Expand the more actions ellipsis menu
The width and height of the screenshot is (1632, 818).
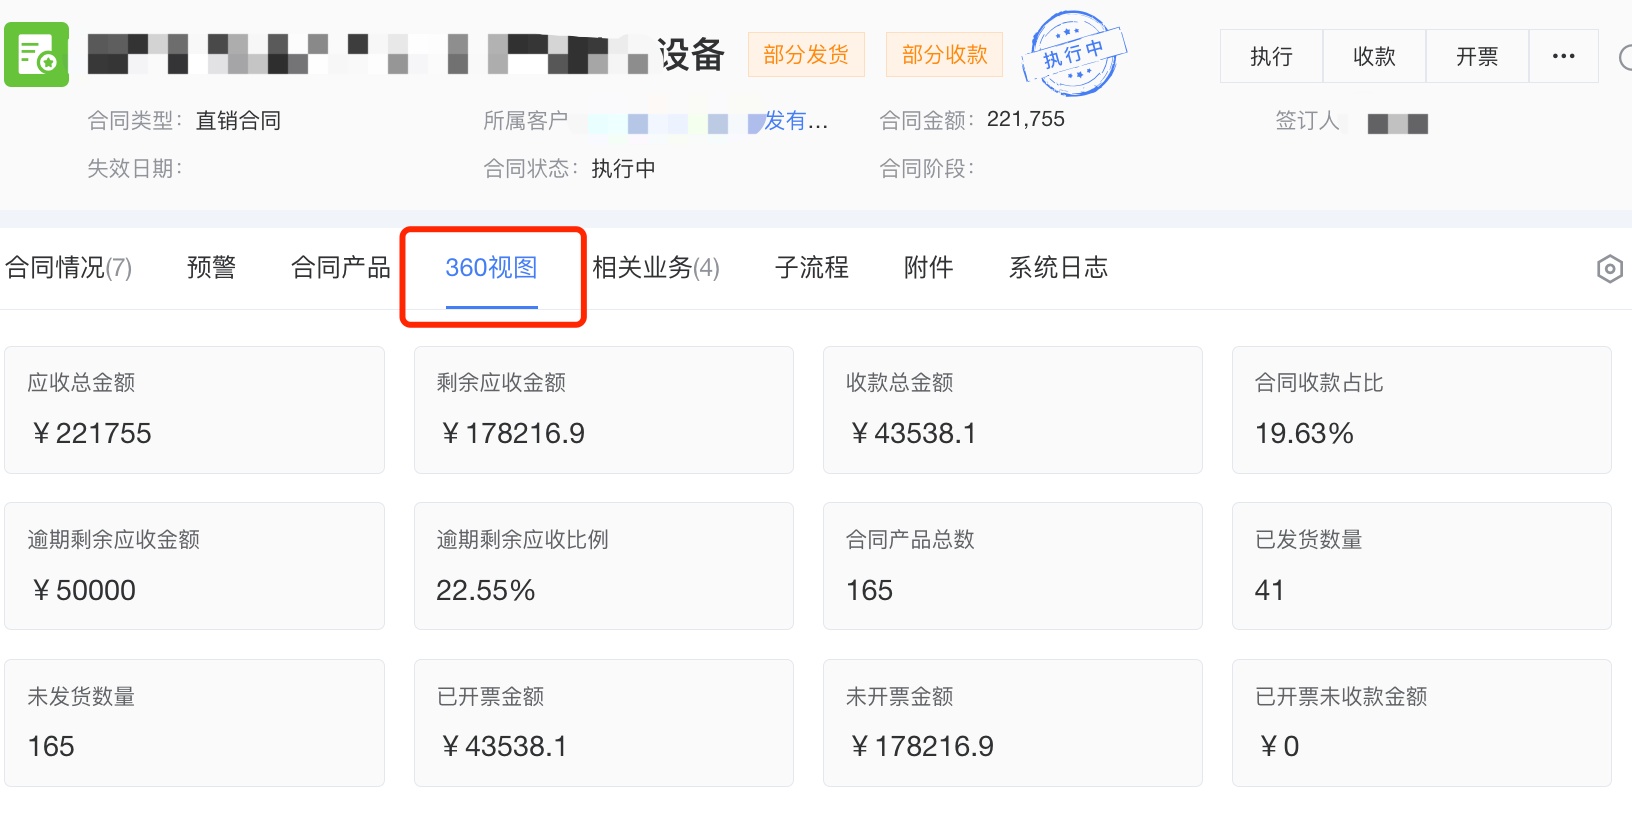click(x=1563, y=57)
